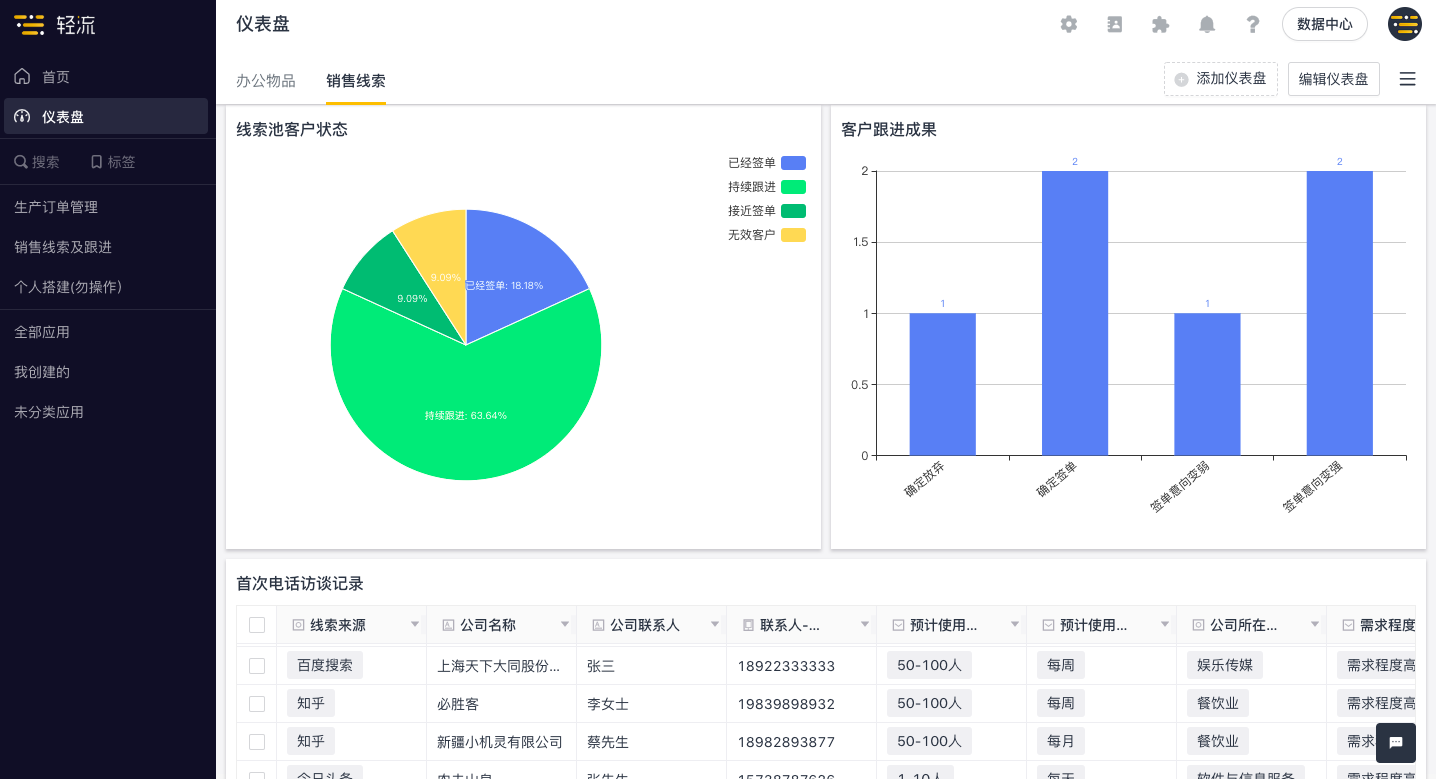
Task: Click the plugin puzzle-piece icon
Action: point(1160,24)
